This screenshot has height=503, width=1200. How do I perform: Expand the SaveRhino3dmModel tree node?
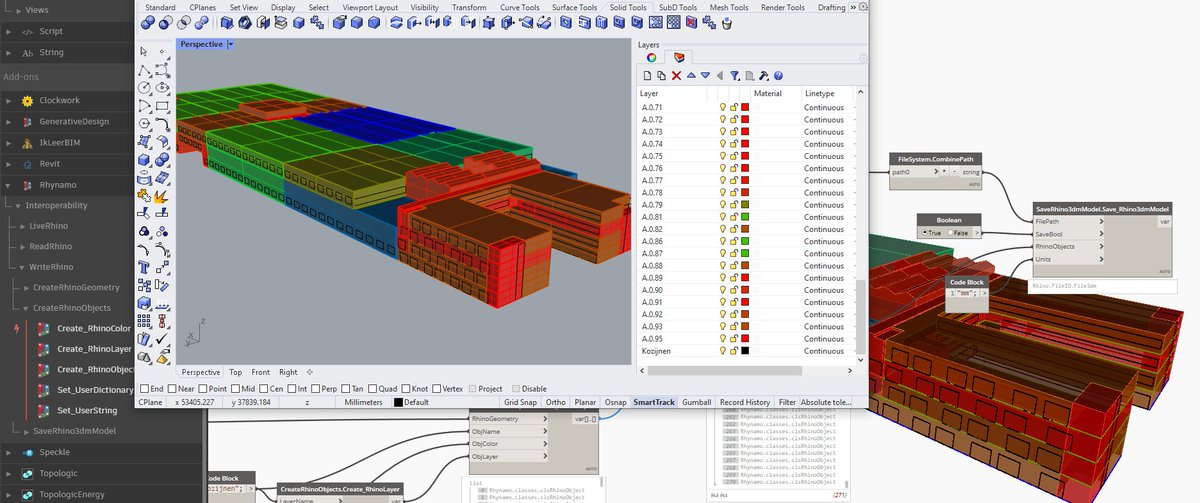(27, 430)
